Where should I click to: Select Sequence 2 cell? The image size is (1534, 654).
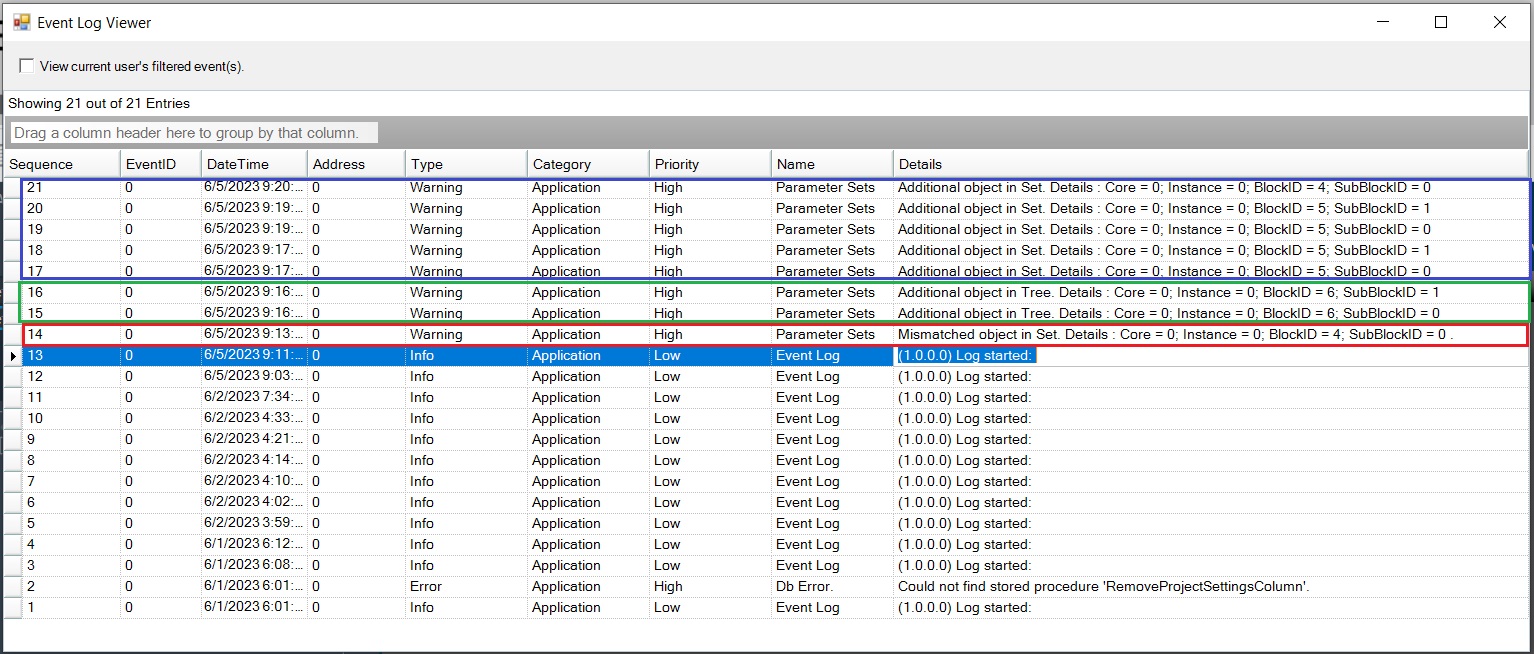tap(71, 586)
